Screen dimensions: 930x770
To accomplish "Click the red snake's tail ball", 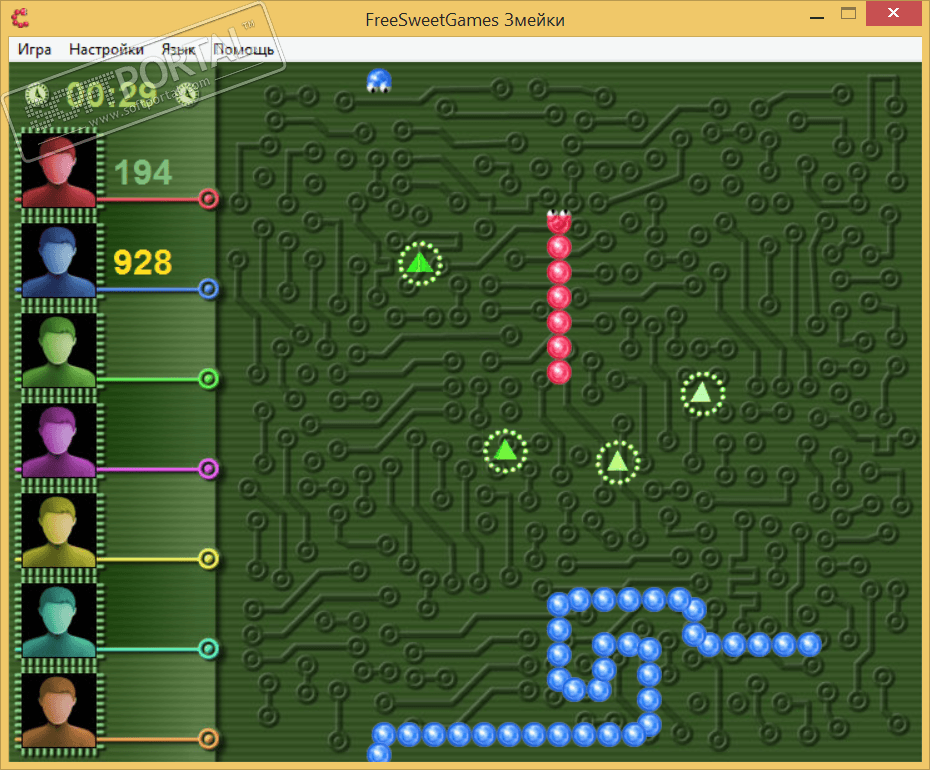I will click(x=559, y=373).
